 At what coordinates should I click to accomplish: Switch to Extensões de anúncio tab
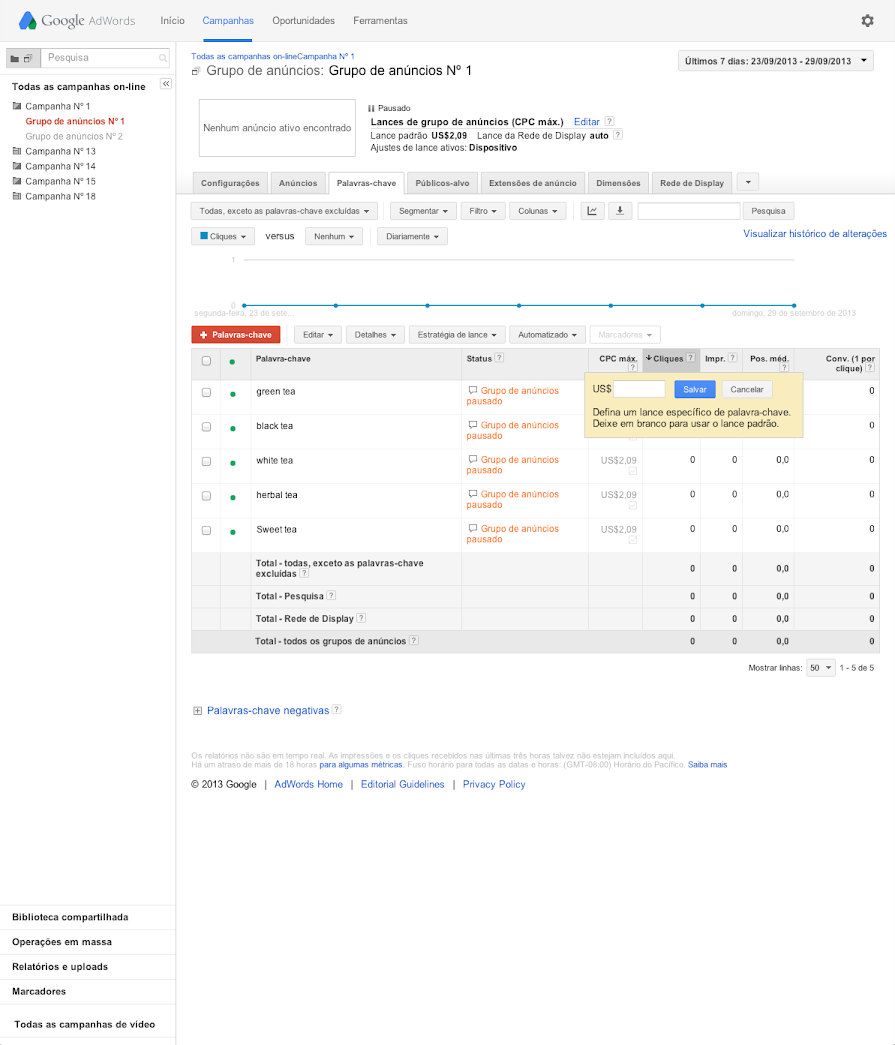[532, 183]
